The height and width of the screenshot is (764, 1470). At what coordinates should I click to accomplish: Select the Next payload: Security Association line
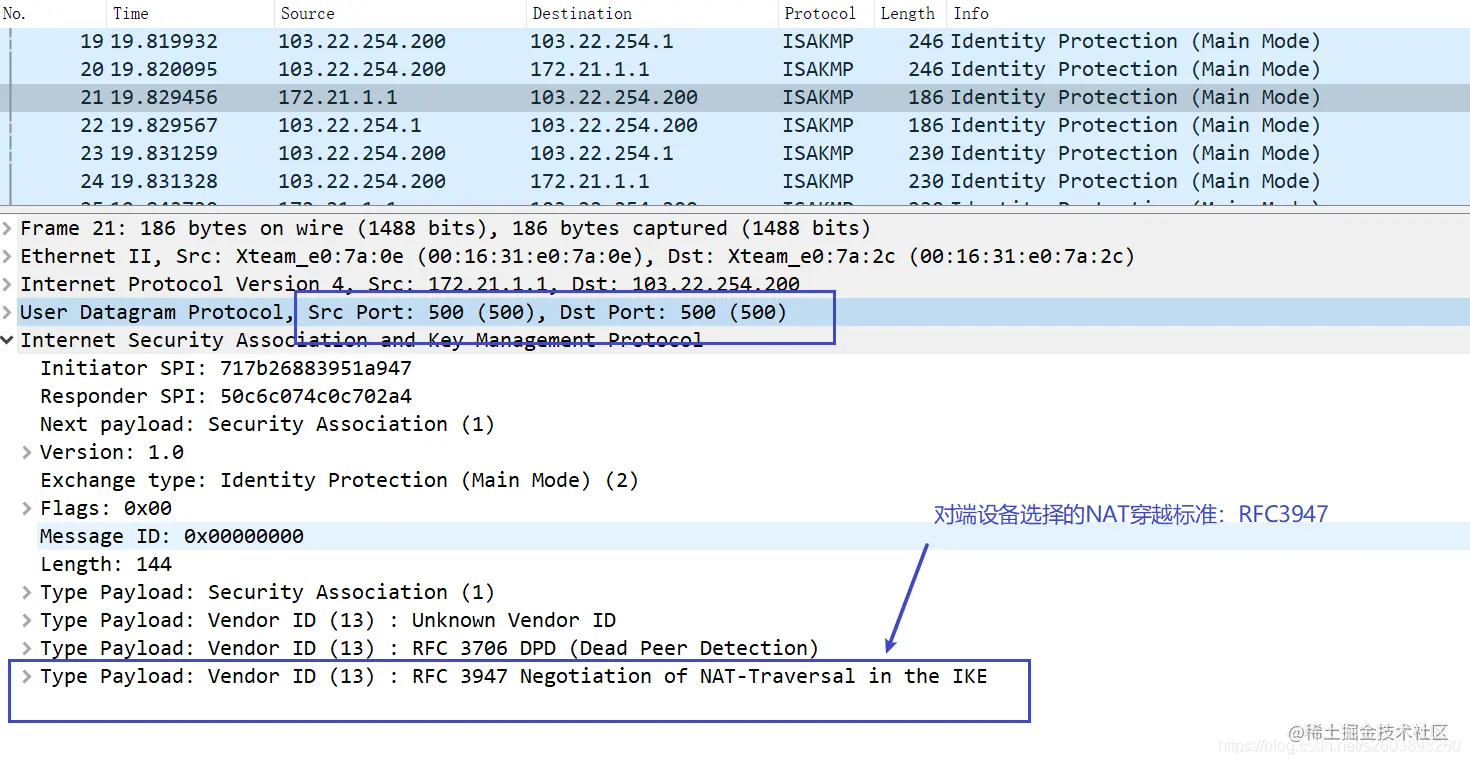coord(267,424)
